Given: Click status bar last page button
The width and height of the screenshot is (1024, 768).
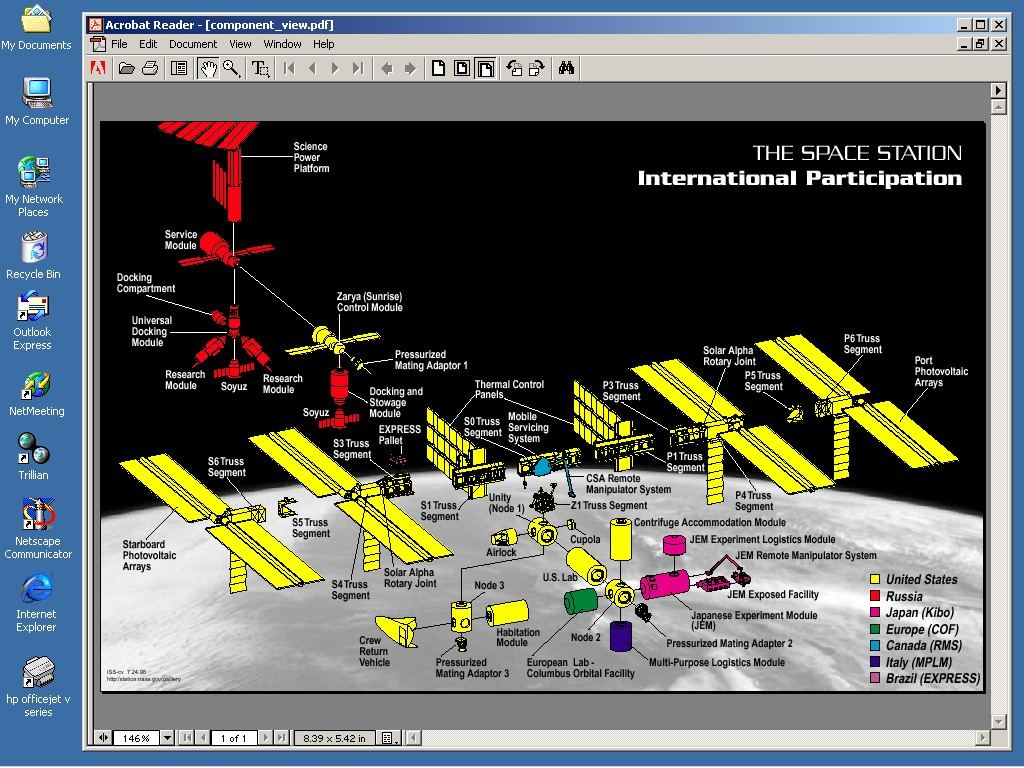Looking at the screenshot, I should coord(281,738).
